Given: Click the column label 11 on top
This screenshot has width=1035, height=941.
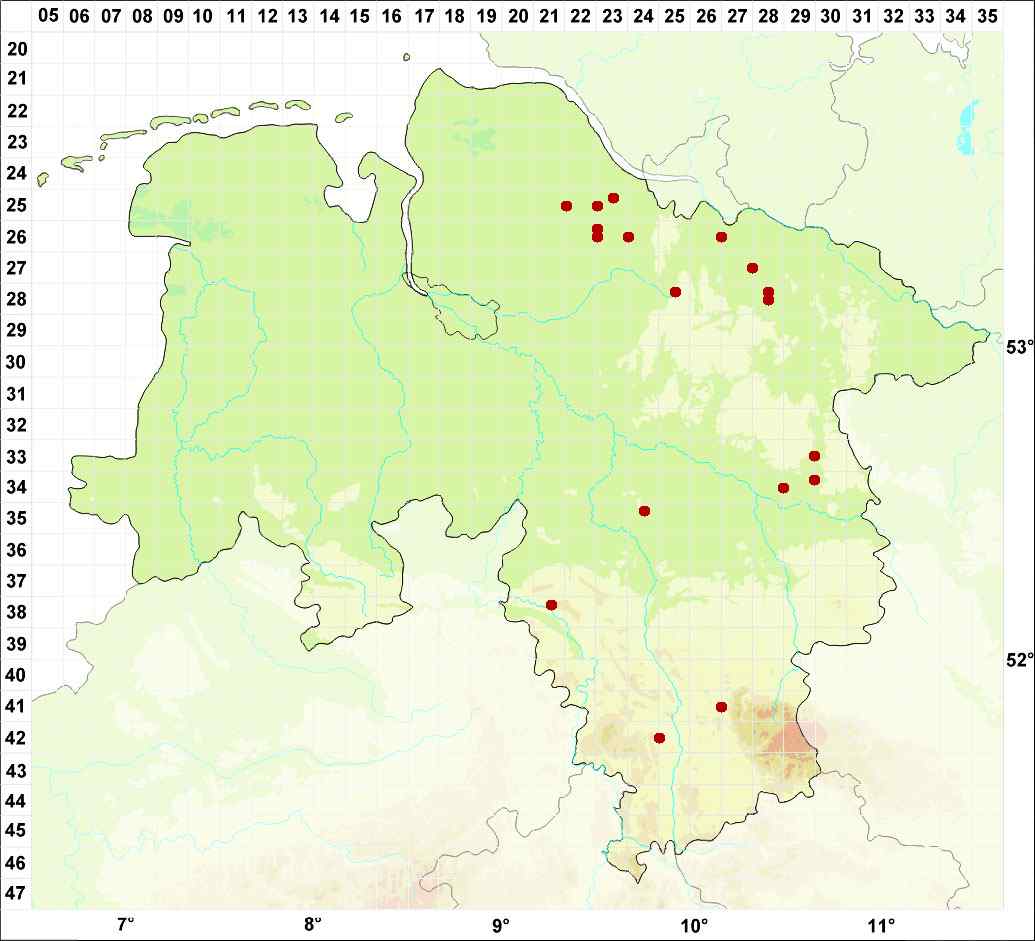Looking at the screenshot, I should click(x=236, y=16).
